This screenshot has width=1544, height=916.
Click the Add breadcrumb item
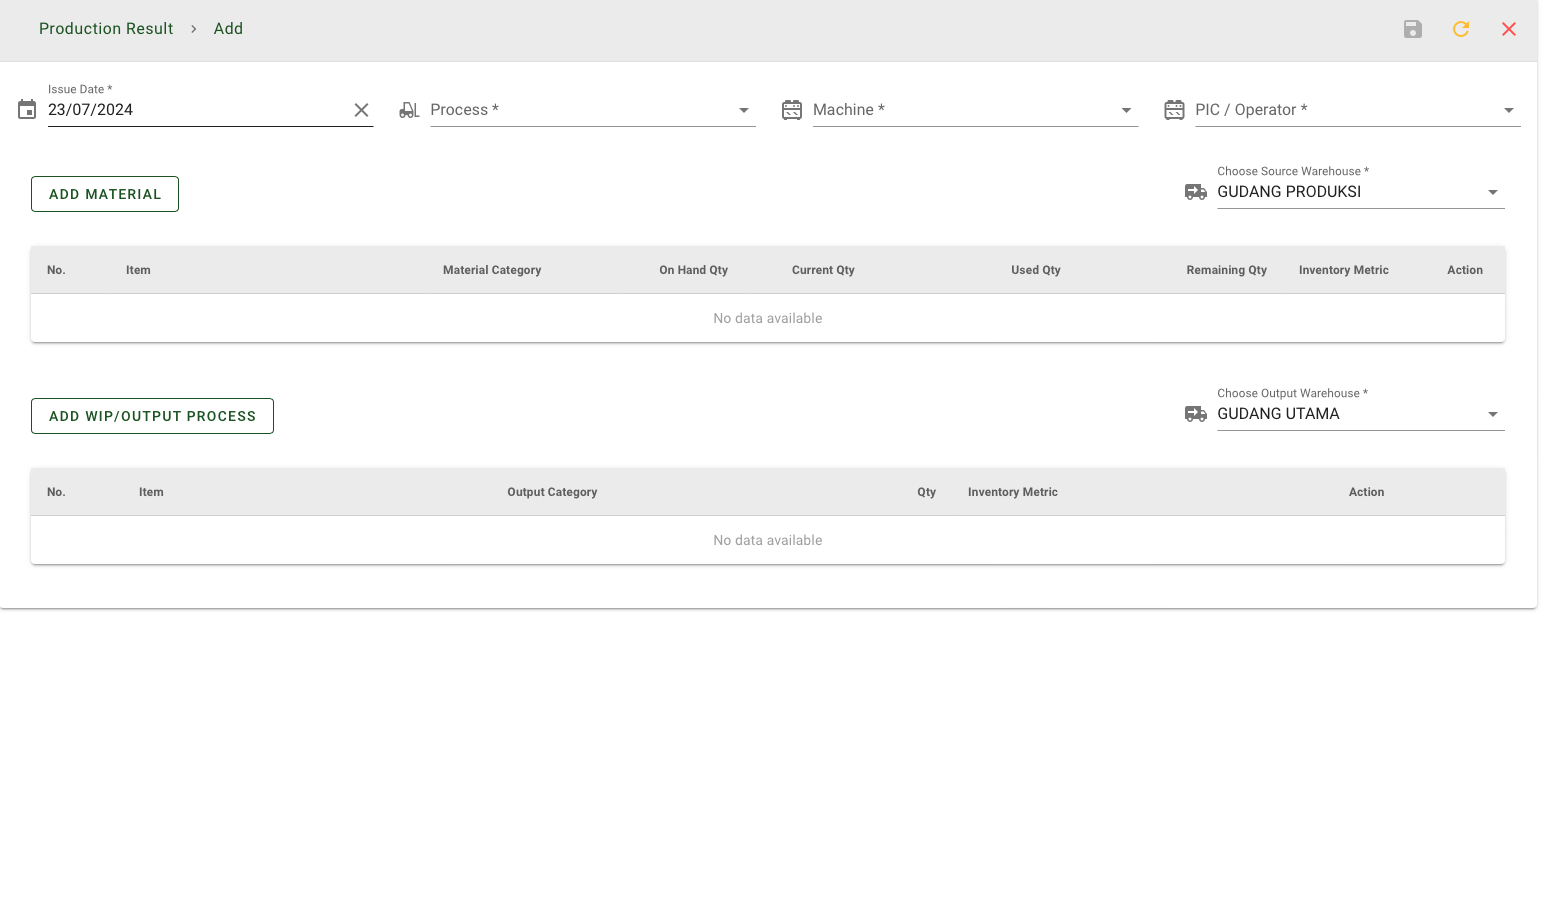pos(228,29)
